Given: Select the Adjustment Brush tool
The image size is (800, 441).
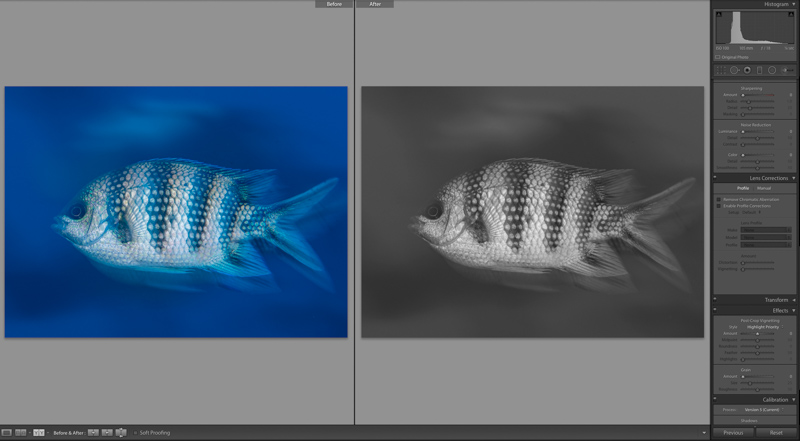Looking at the screenshot, I should coord(788,70).
